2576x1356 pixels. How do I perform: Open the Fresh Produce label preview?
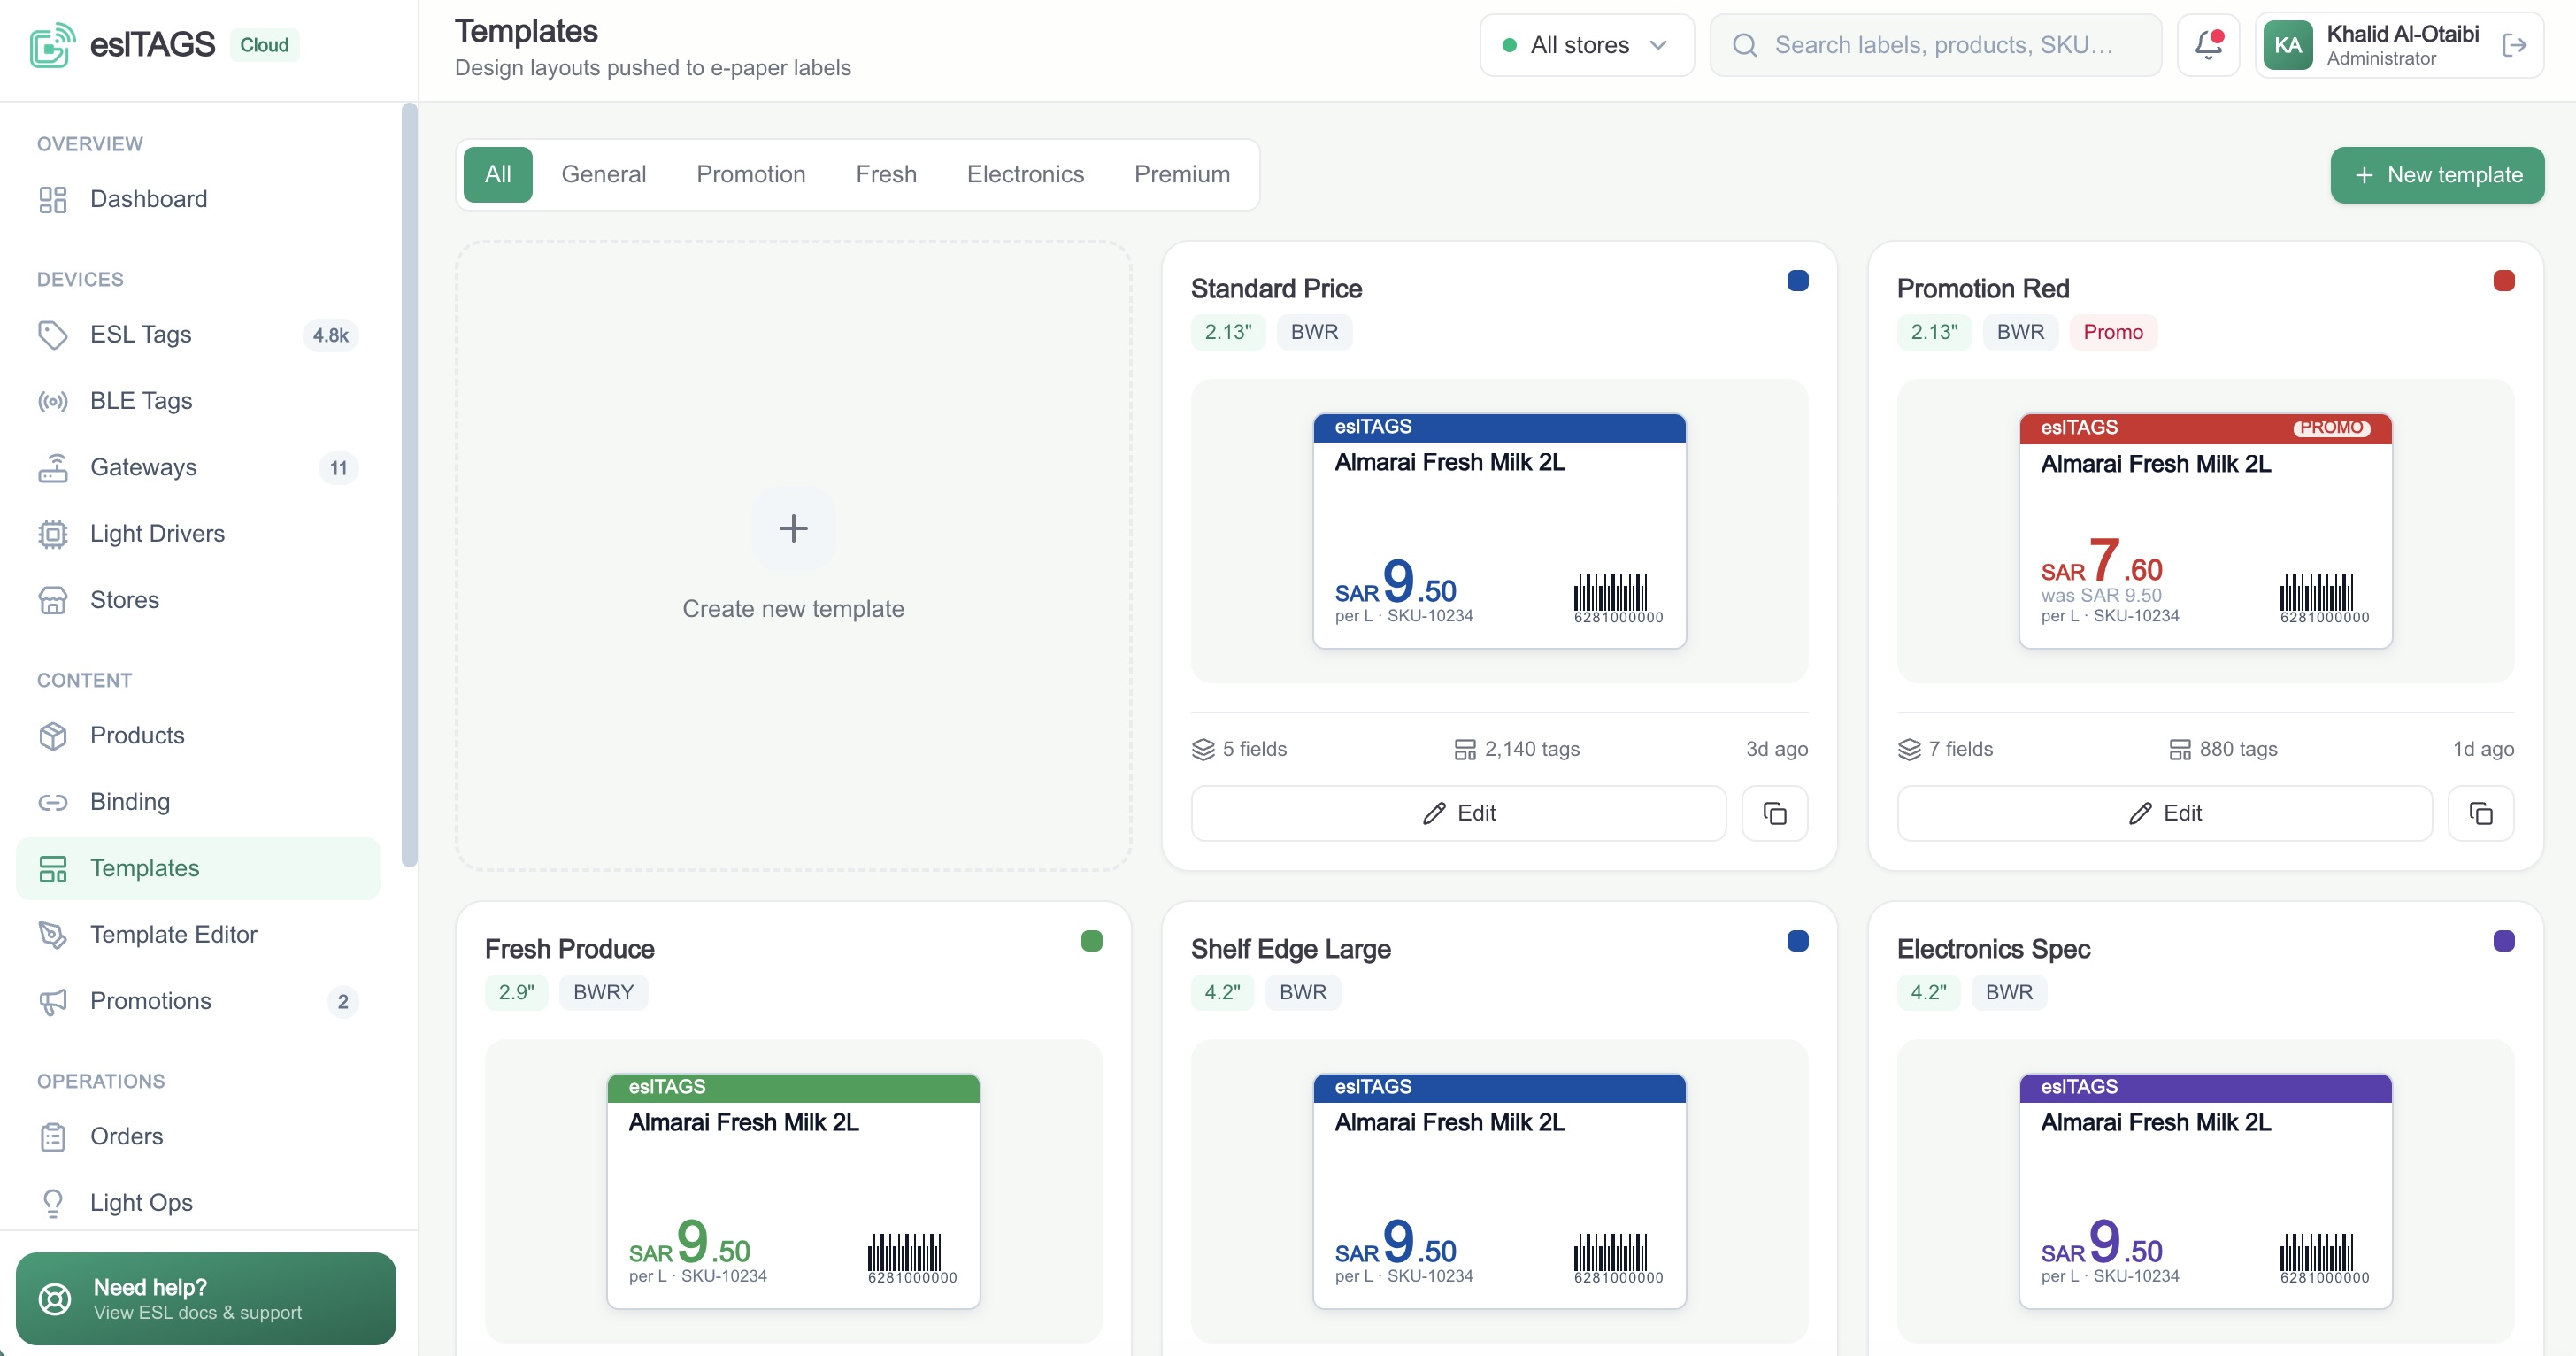pyautogui.click(x=793, y=1191)
